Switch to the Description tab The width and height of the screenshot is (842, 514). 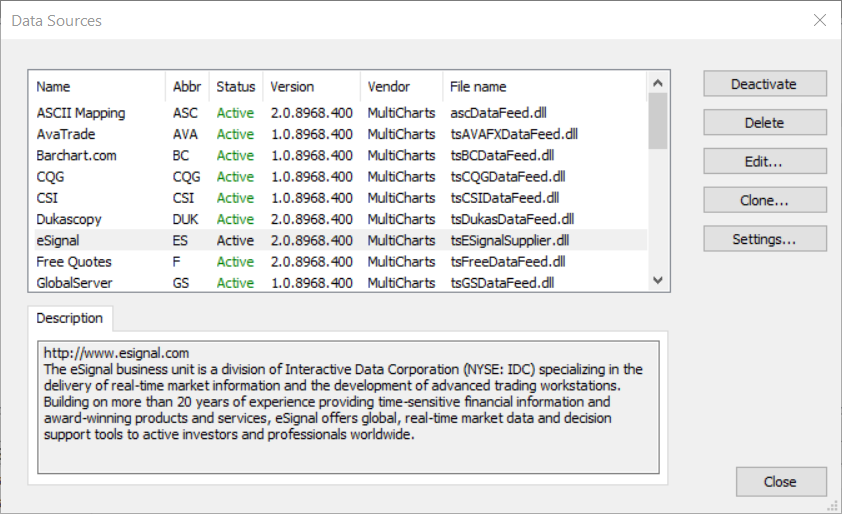coord(70,318)
